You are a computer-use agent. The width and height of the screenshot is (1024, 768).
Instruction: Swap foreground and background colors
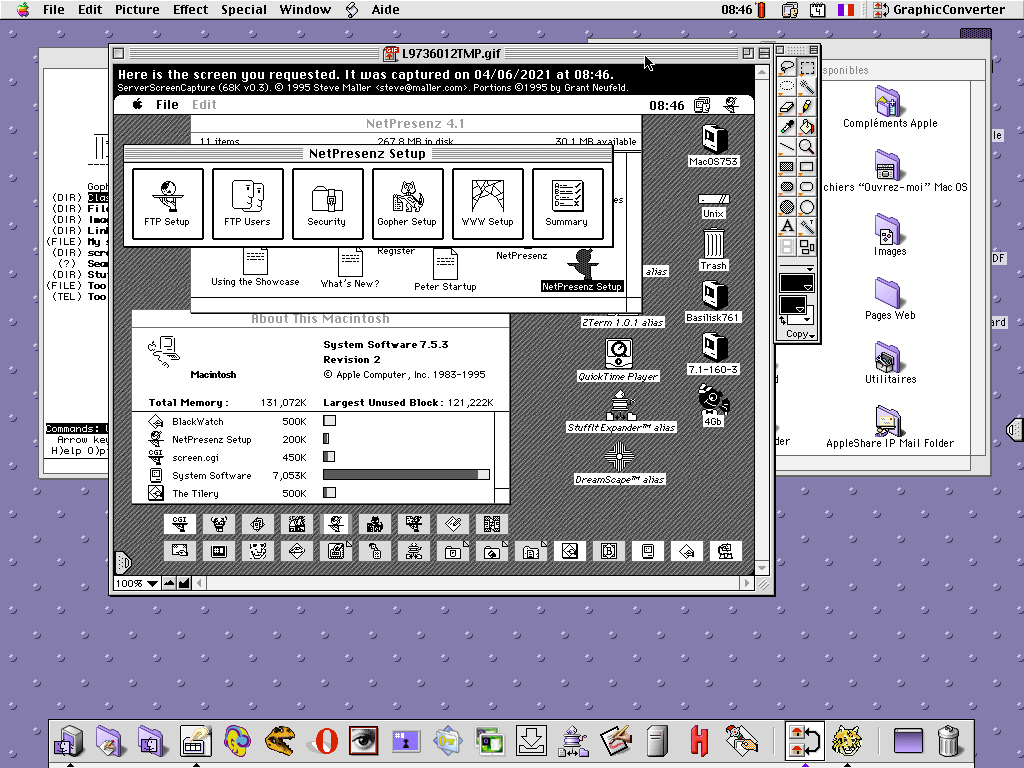[783, 318]
